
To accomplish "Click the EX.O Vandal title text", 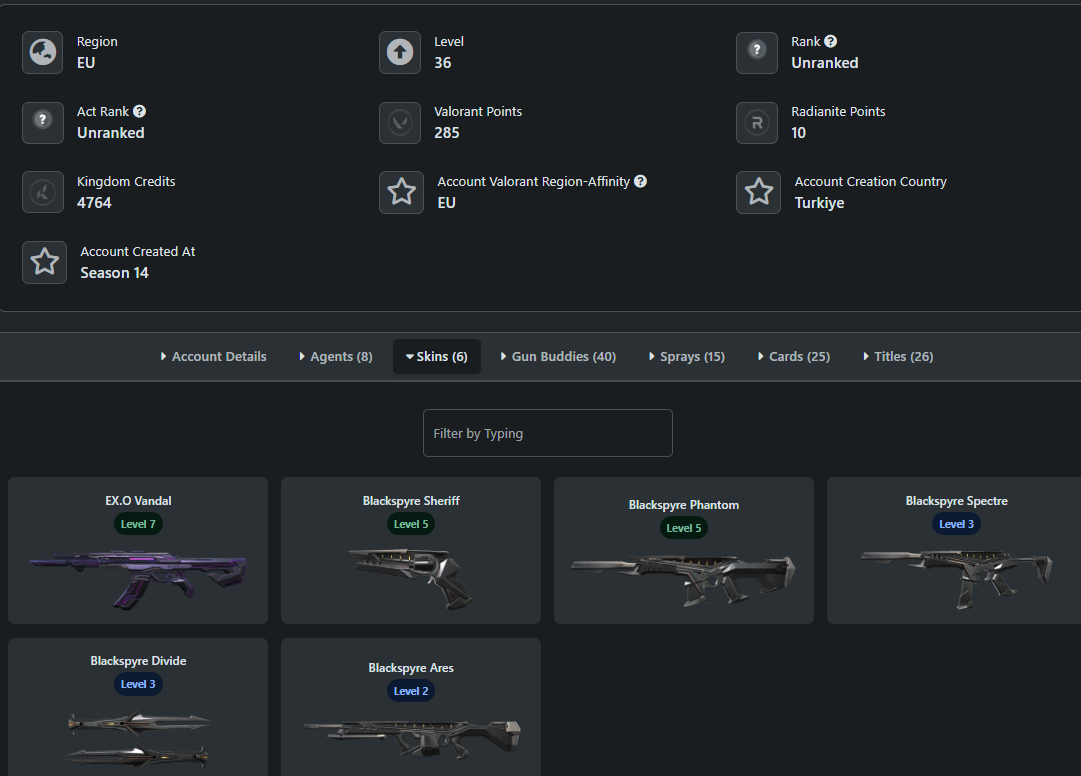I will click(x=138, y=501).
